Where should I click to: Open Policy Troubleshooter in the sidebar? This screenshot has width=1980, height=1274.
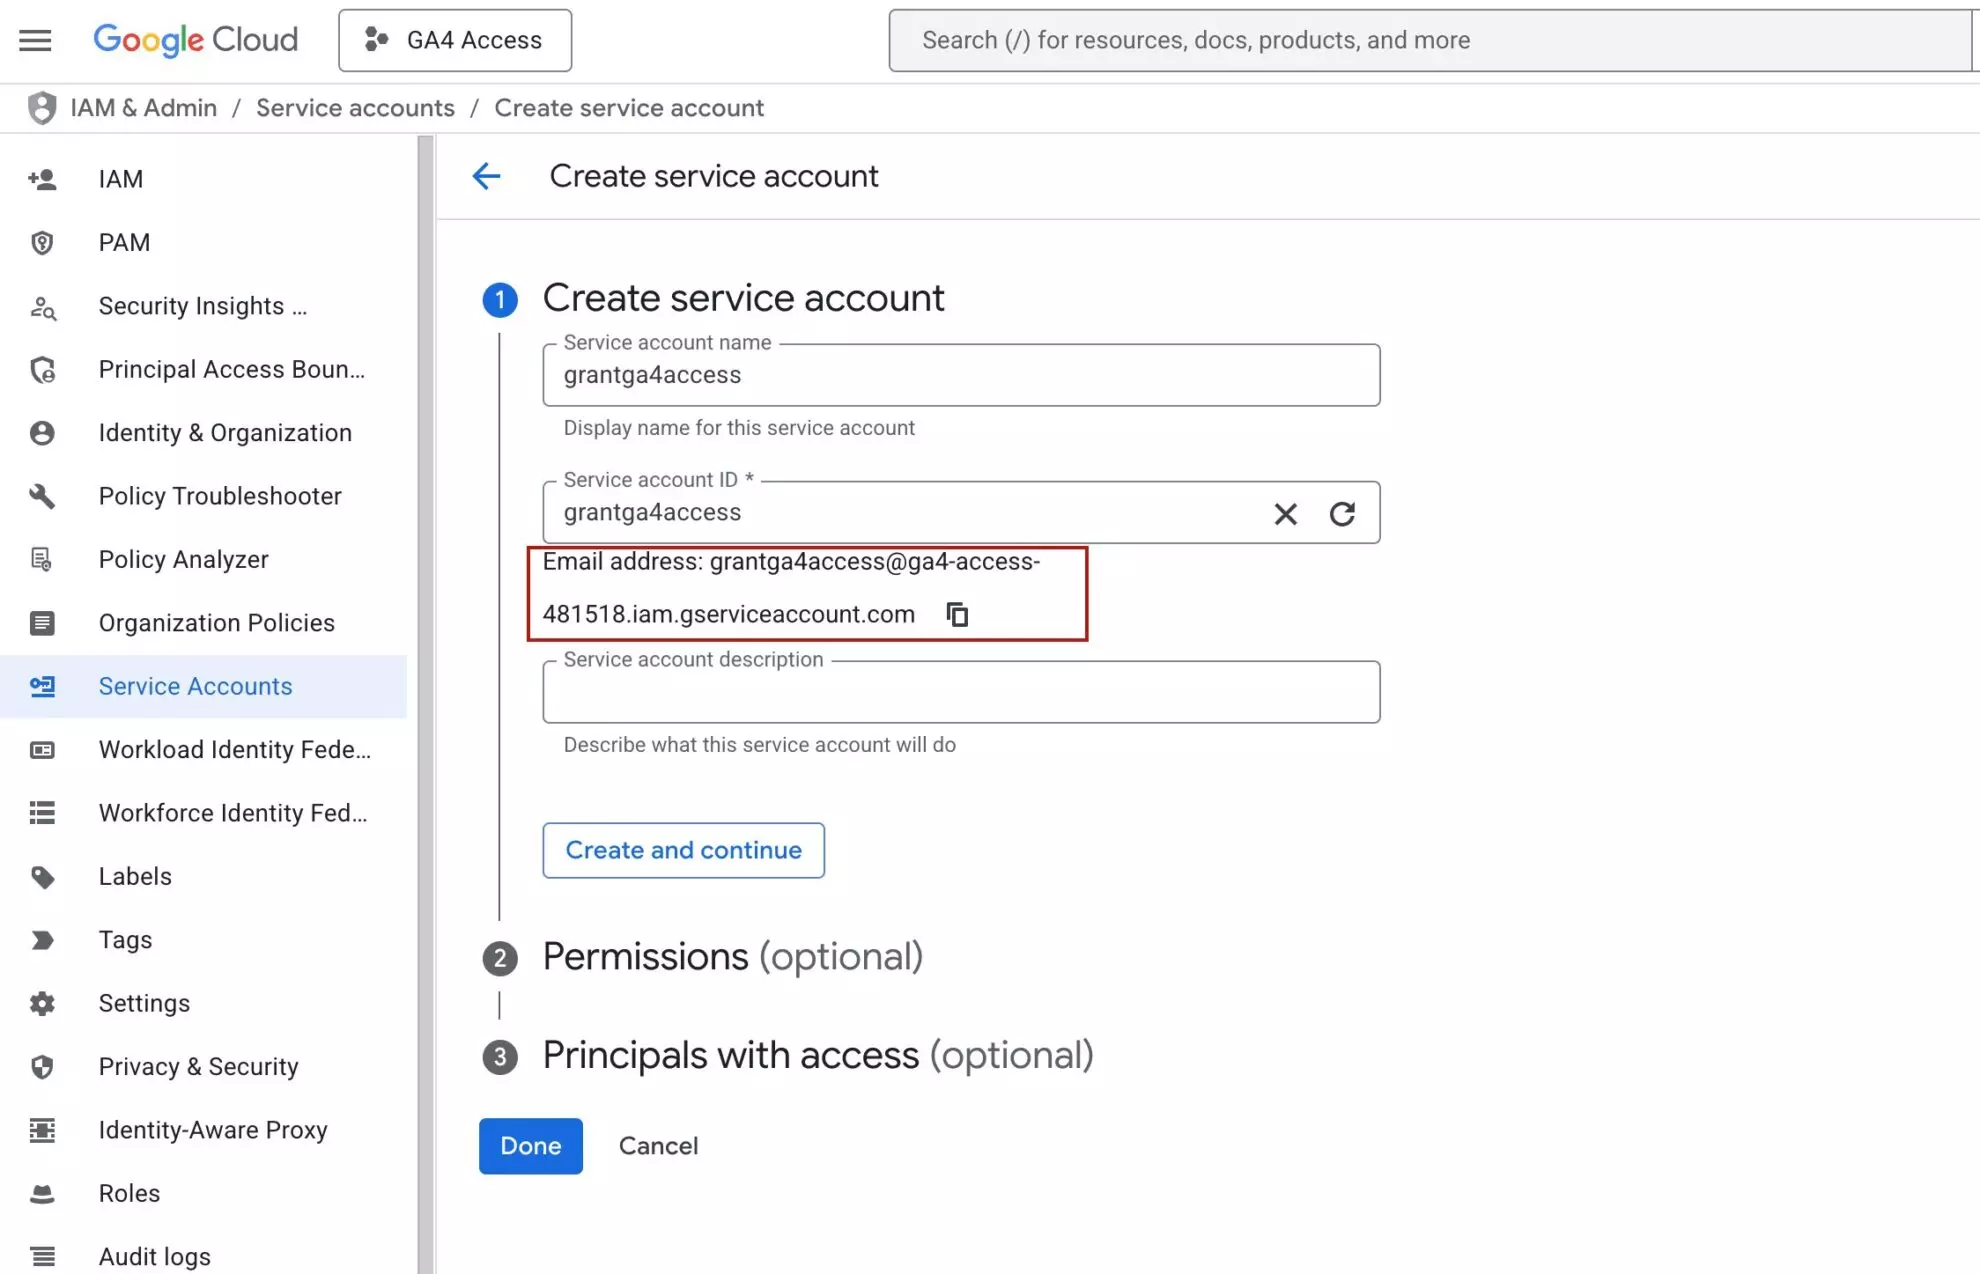tap(220, 495)
